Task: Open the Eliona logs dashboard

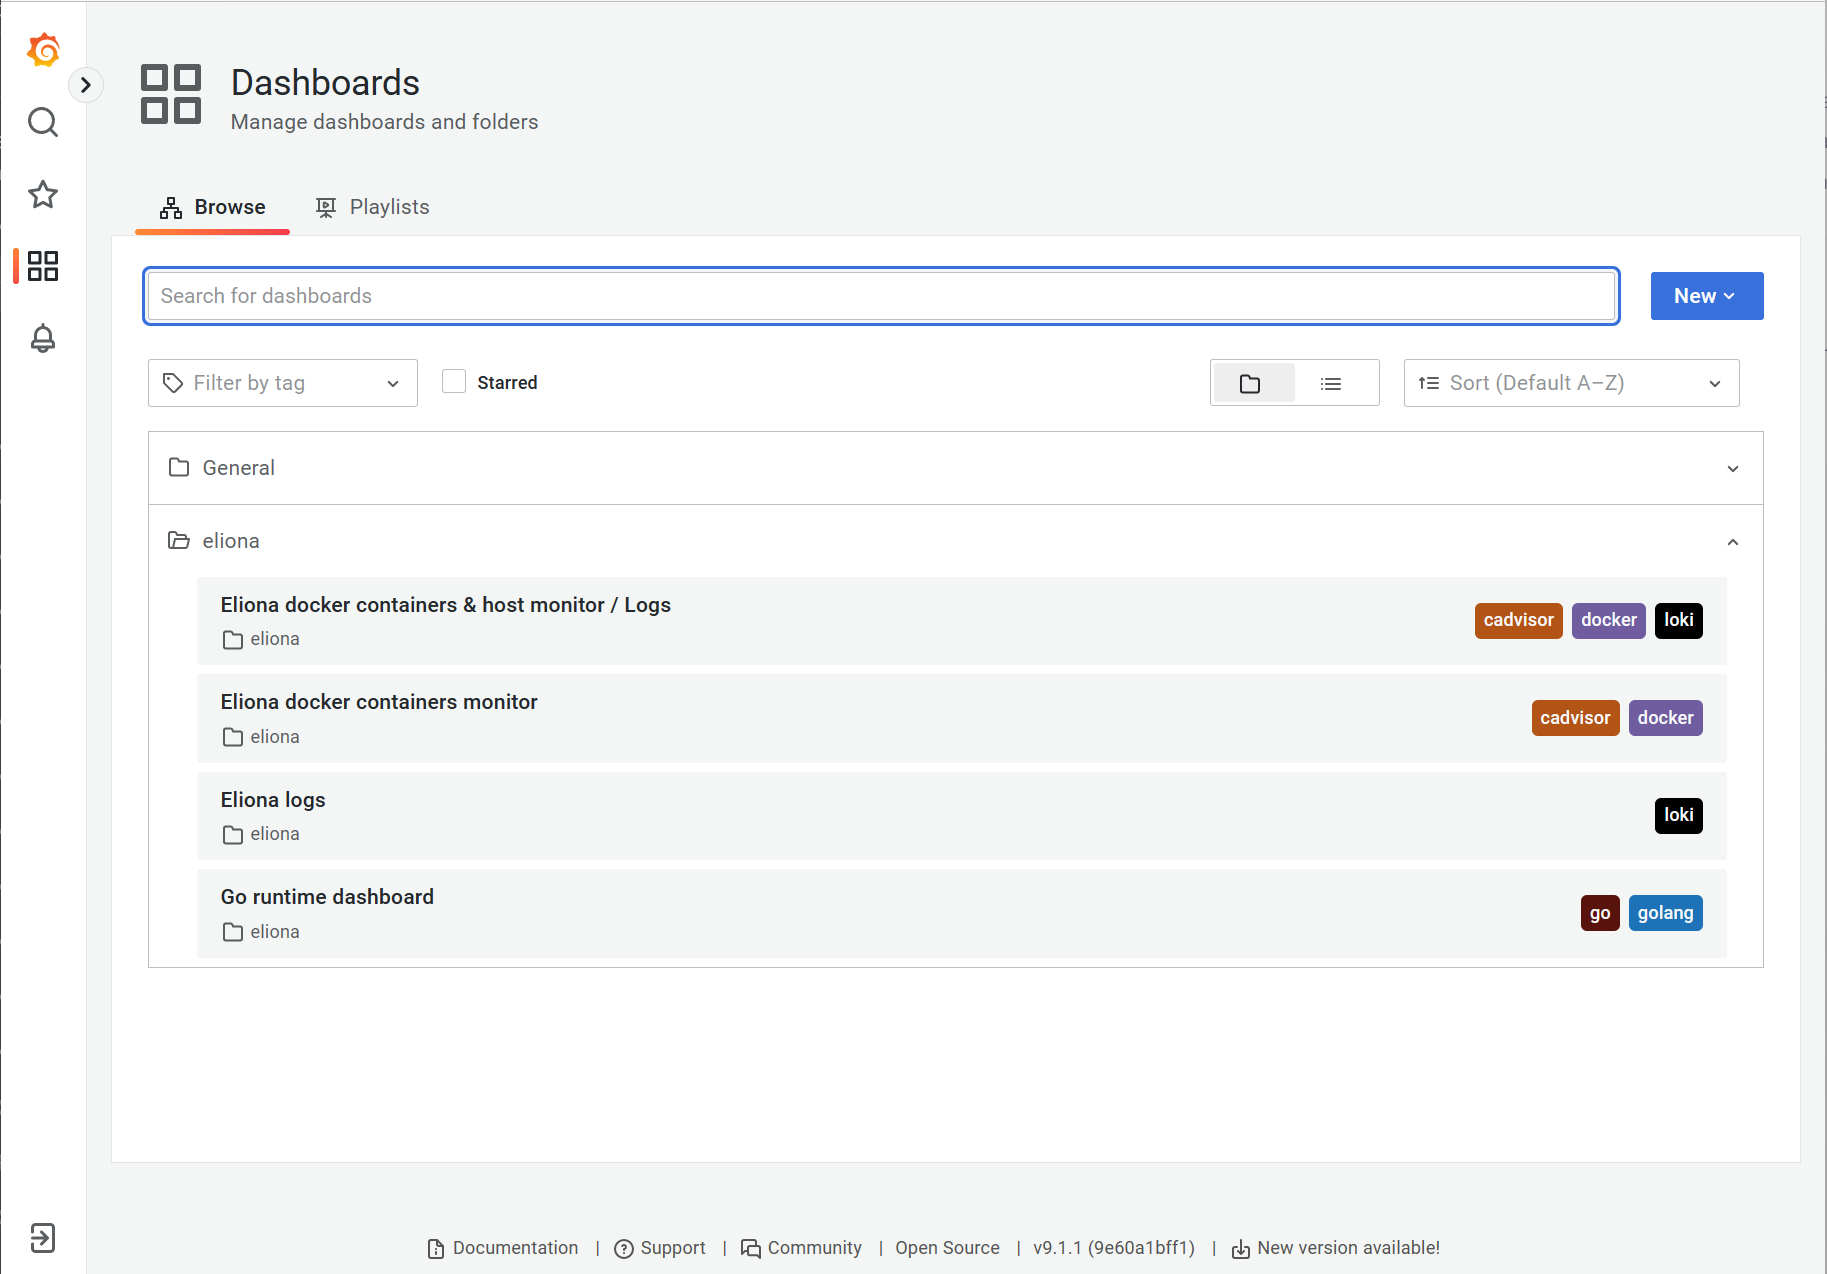Action: click(273, 800)
